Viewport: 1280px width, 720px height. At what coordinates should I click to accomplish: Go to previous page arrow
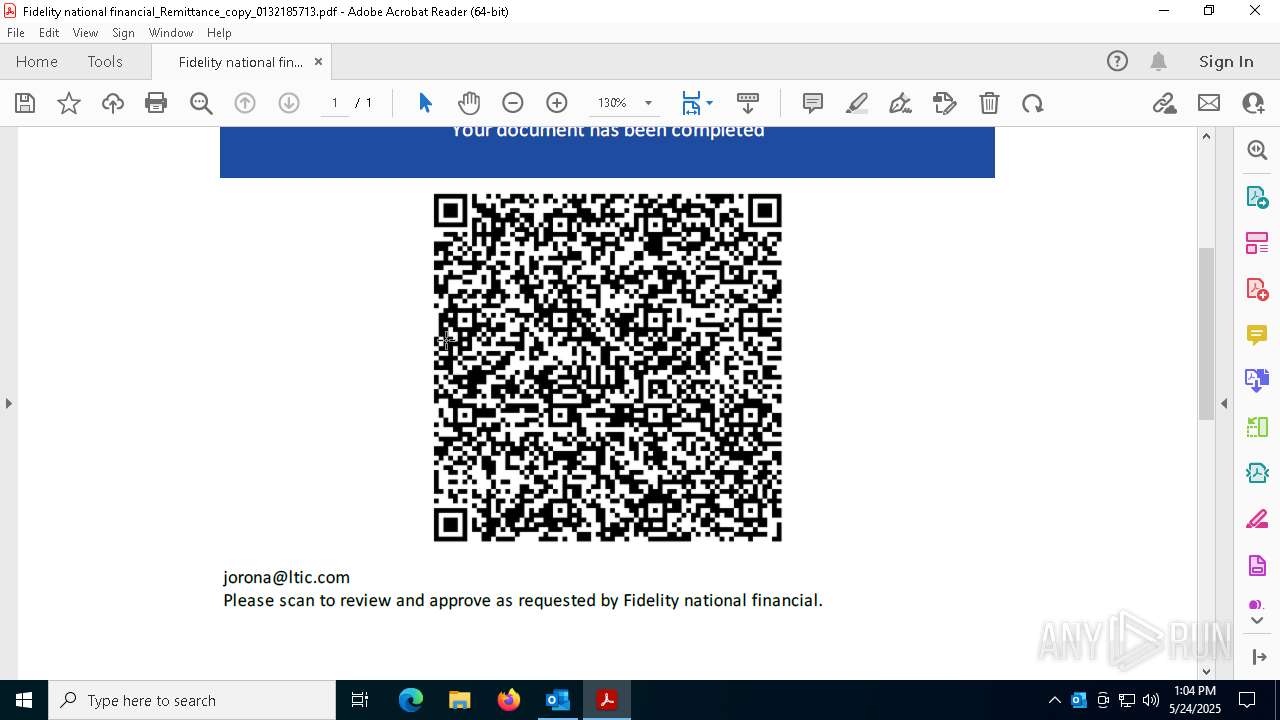(245, 103)
